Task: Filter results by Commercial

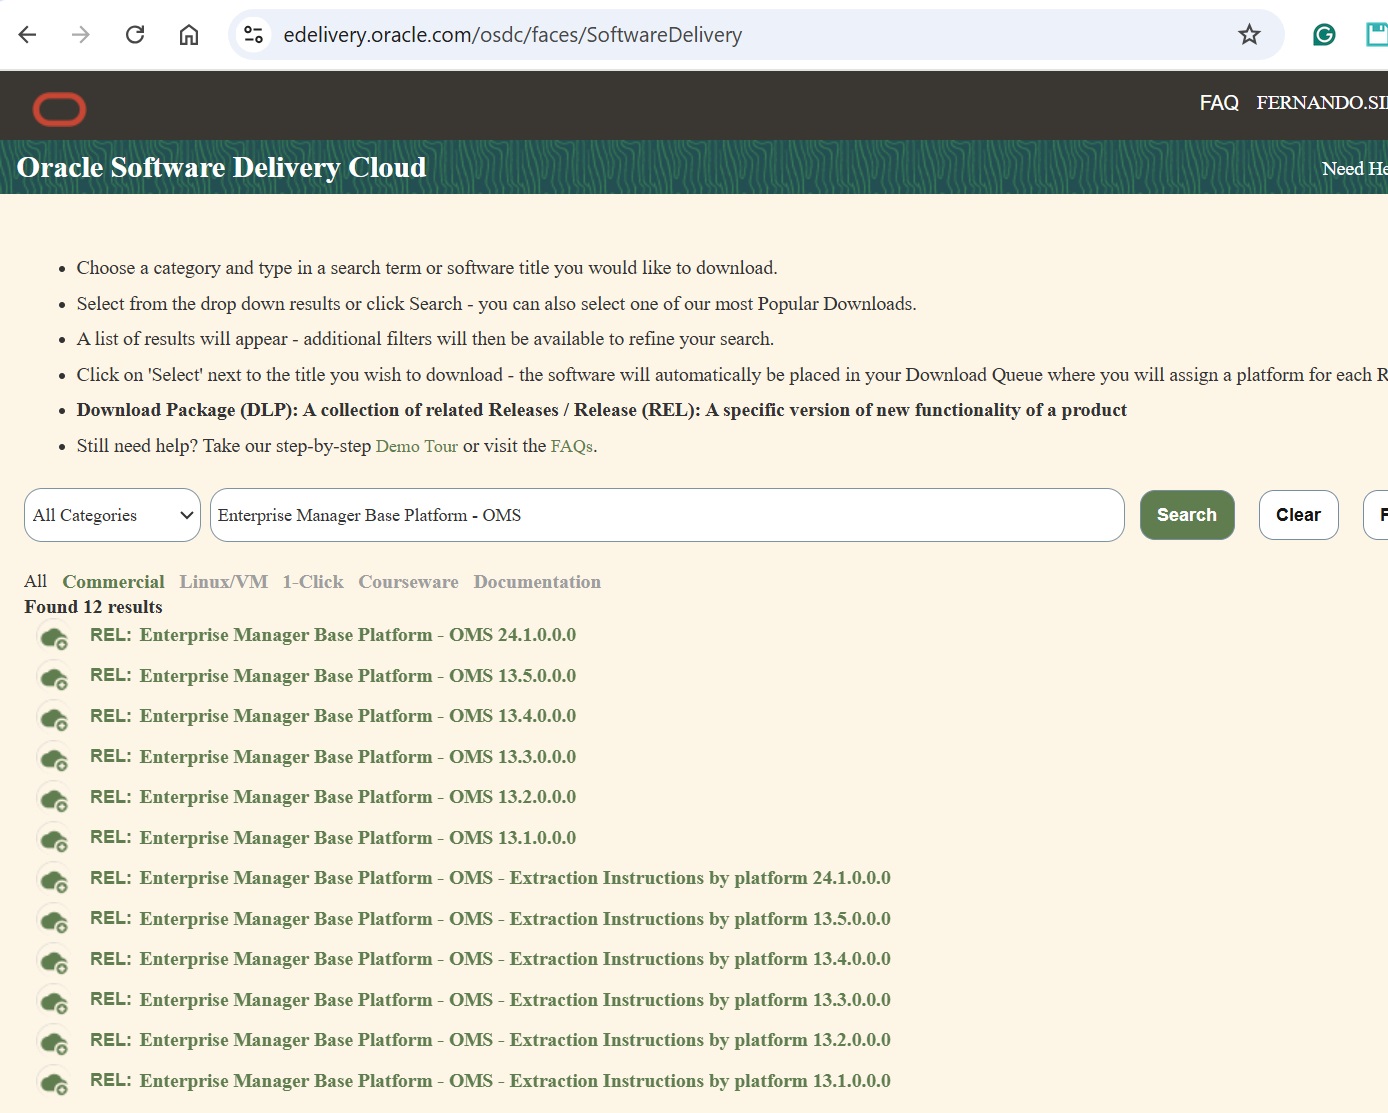Action: [113, 581]
